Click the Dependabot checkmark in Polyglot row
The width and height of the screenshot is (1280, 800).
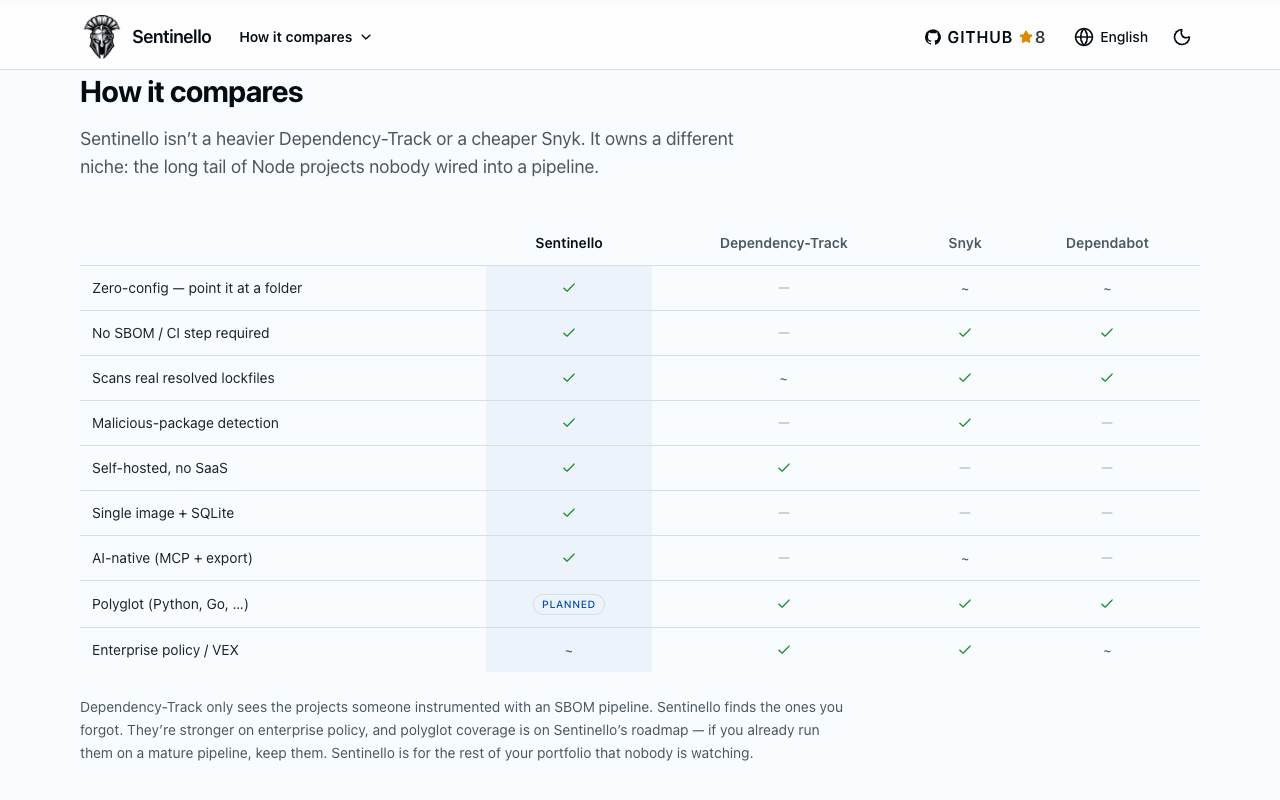point(1107,604)
